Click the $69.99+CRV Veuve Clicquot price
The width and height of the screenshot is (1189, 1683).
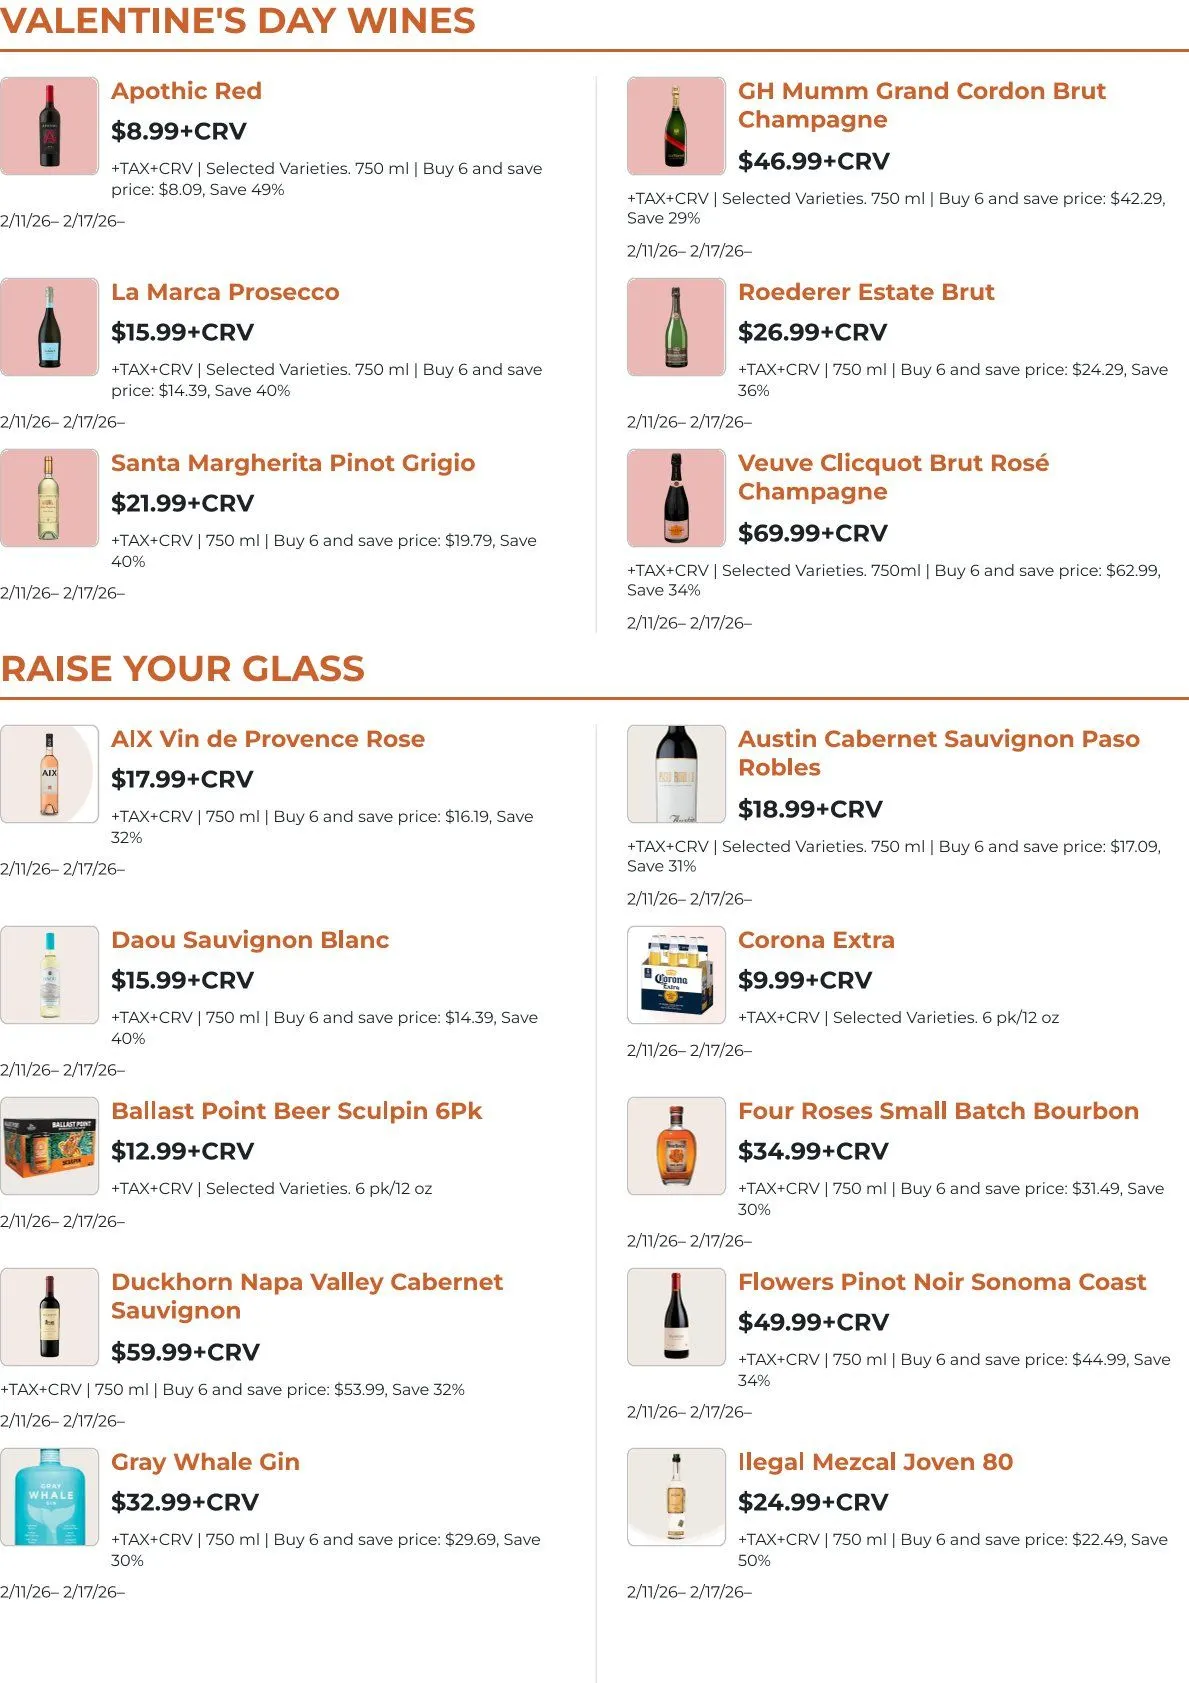812,533
